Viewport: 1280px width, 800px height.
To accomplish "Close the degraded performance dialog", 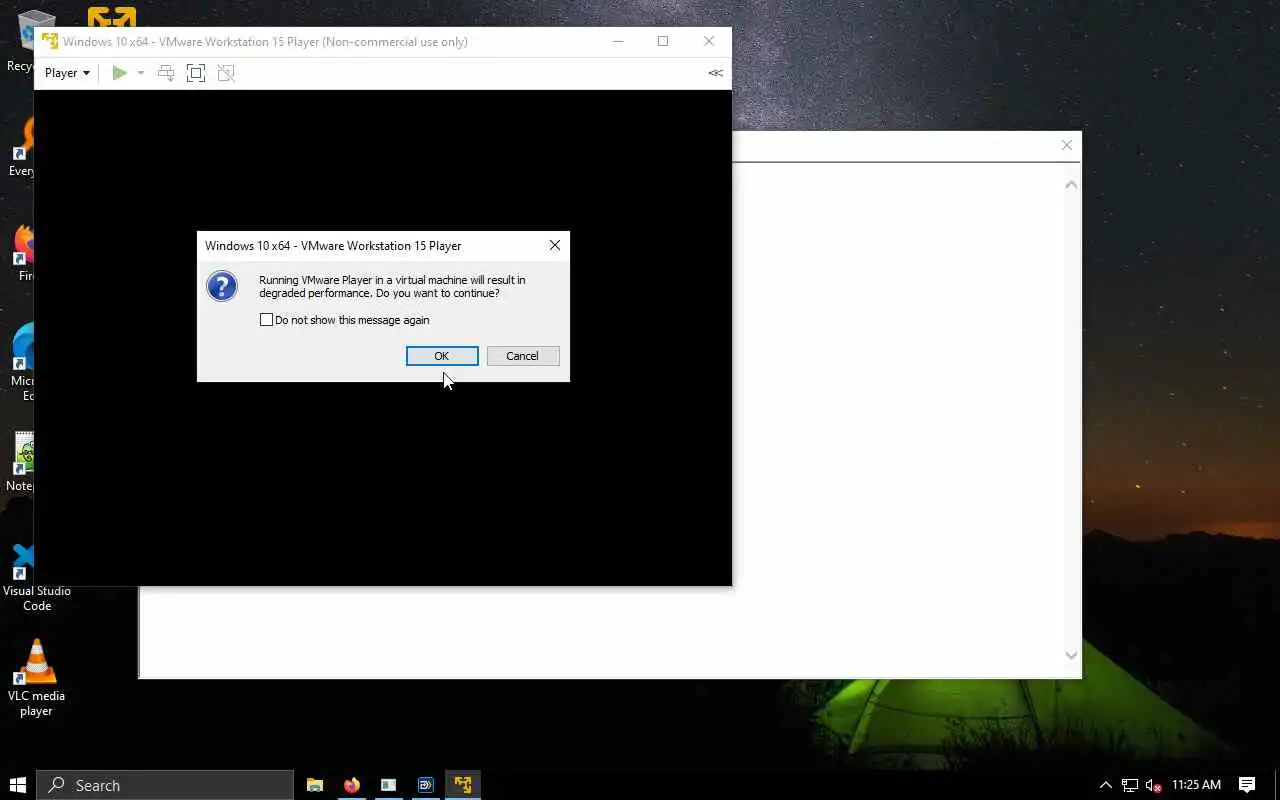I will coord(555,245).
